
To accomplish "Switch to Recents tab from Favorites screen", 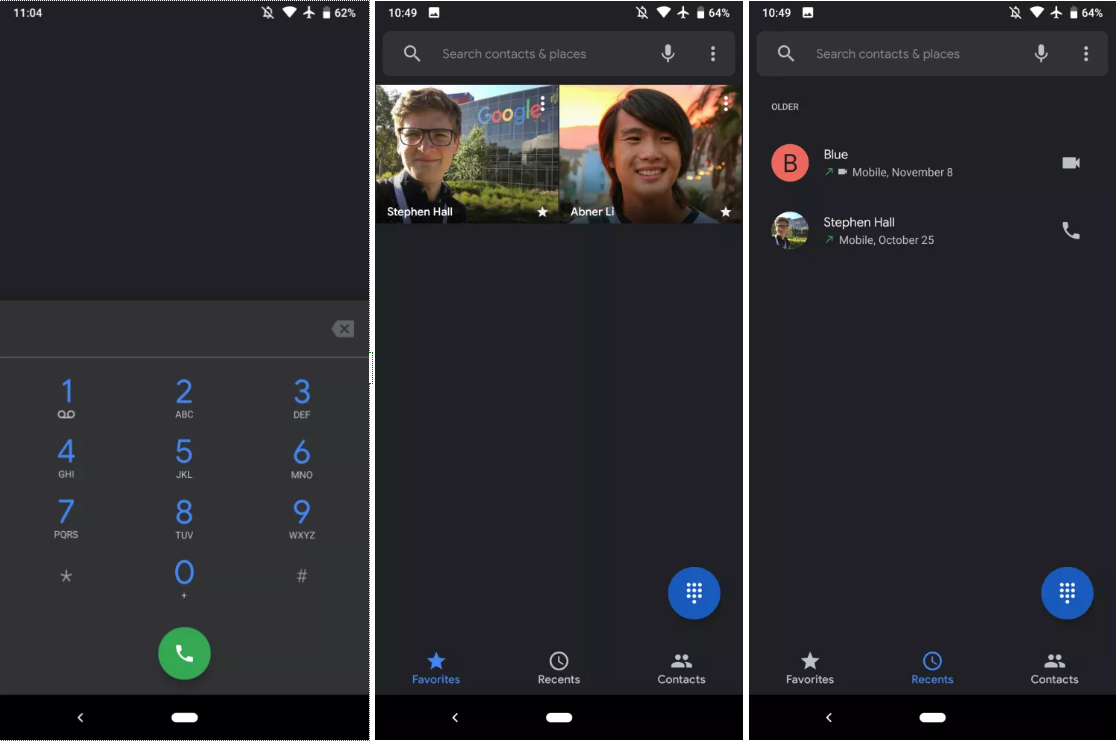I will [x=559, y=669].
